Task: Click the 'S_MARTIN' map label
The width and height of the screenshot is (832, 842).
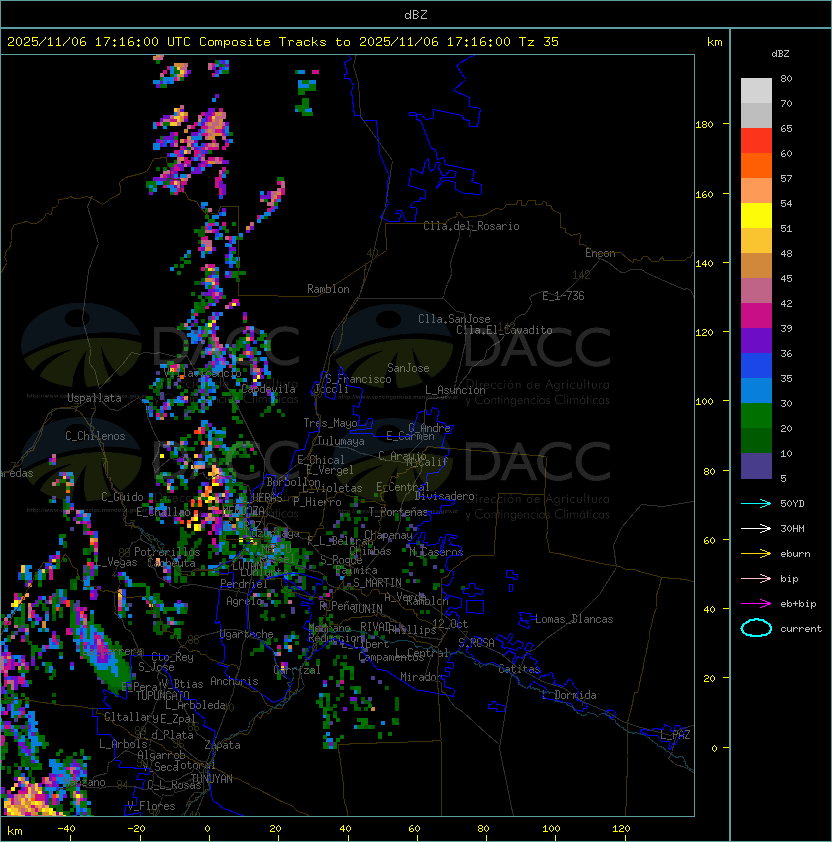Action: click(377, 583)
